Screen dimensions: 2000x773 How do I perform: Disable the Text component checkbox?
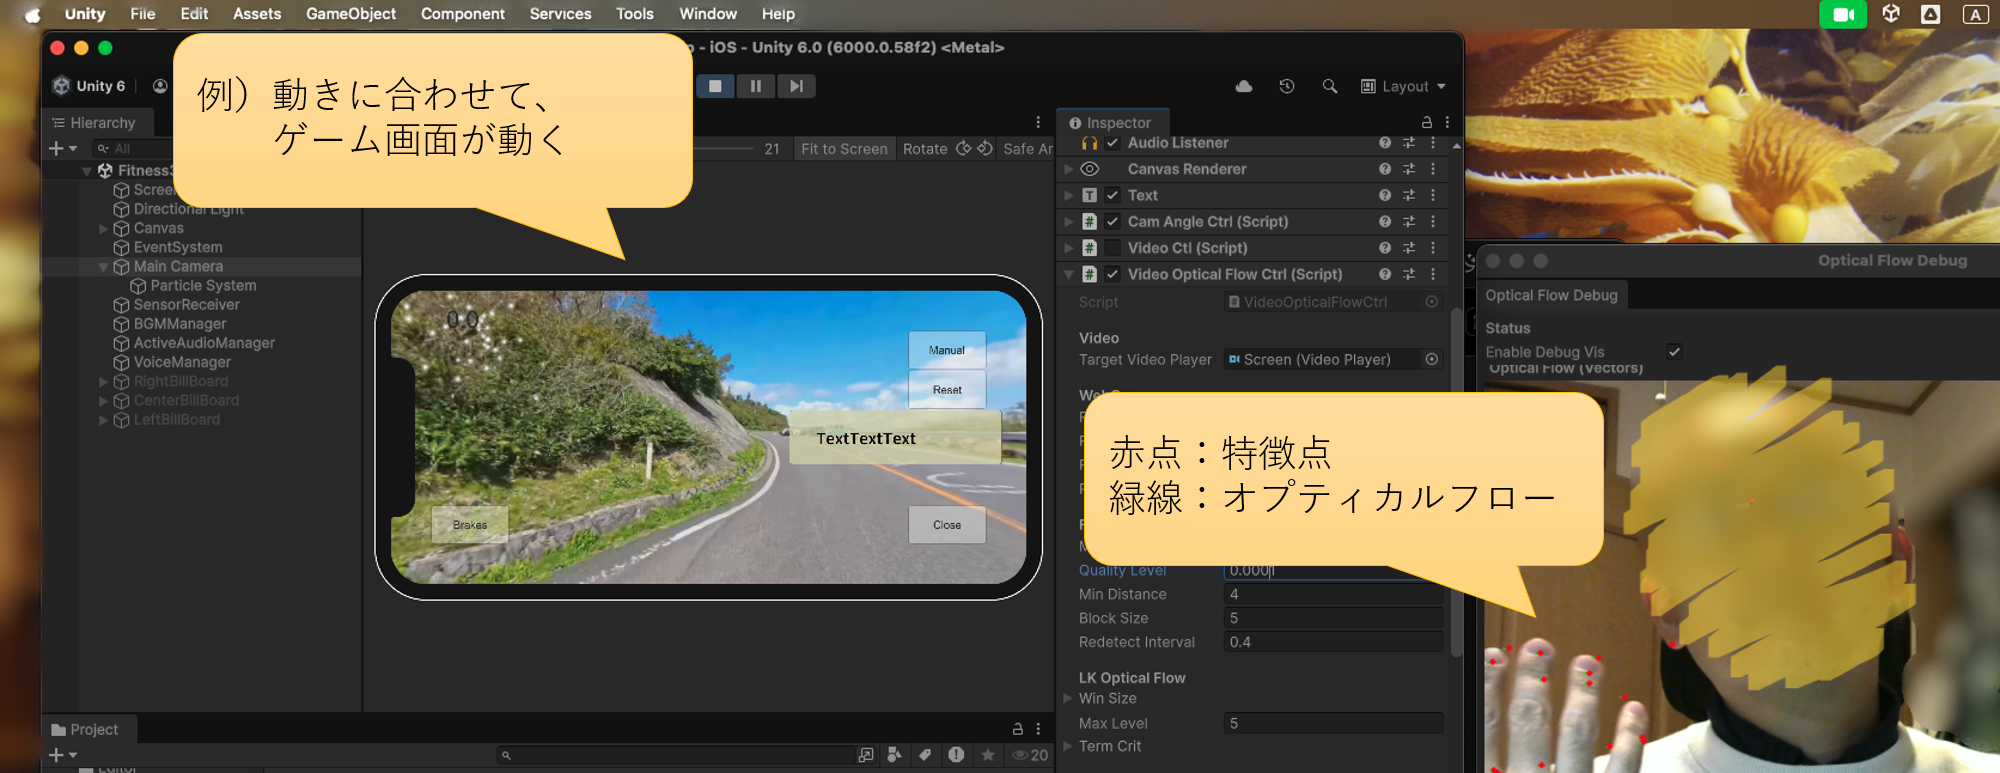[x=1112, y=195]
